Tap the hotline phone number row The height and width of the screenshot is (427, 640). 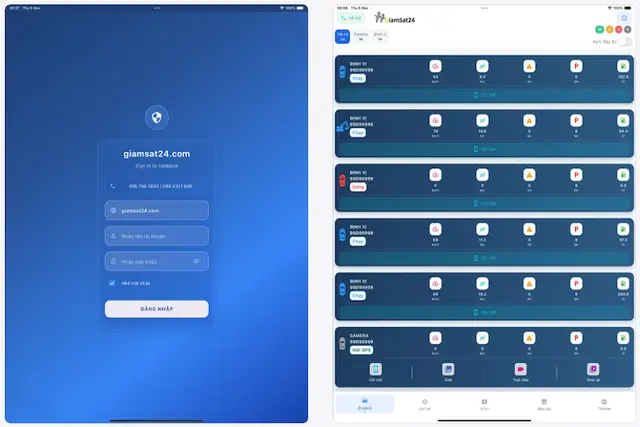tap(156, 186)
